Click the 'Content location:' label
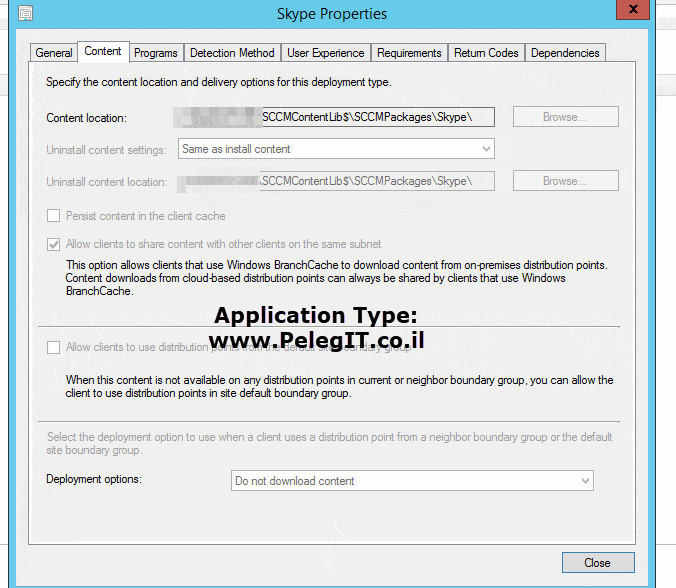The image size is (676, 588). click(x=87, y=118)
